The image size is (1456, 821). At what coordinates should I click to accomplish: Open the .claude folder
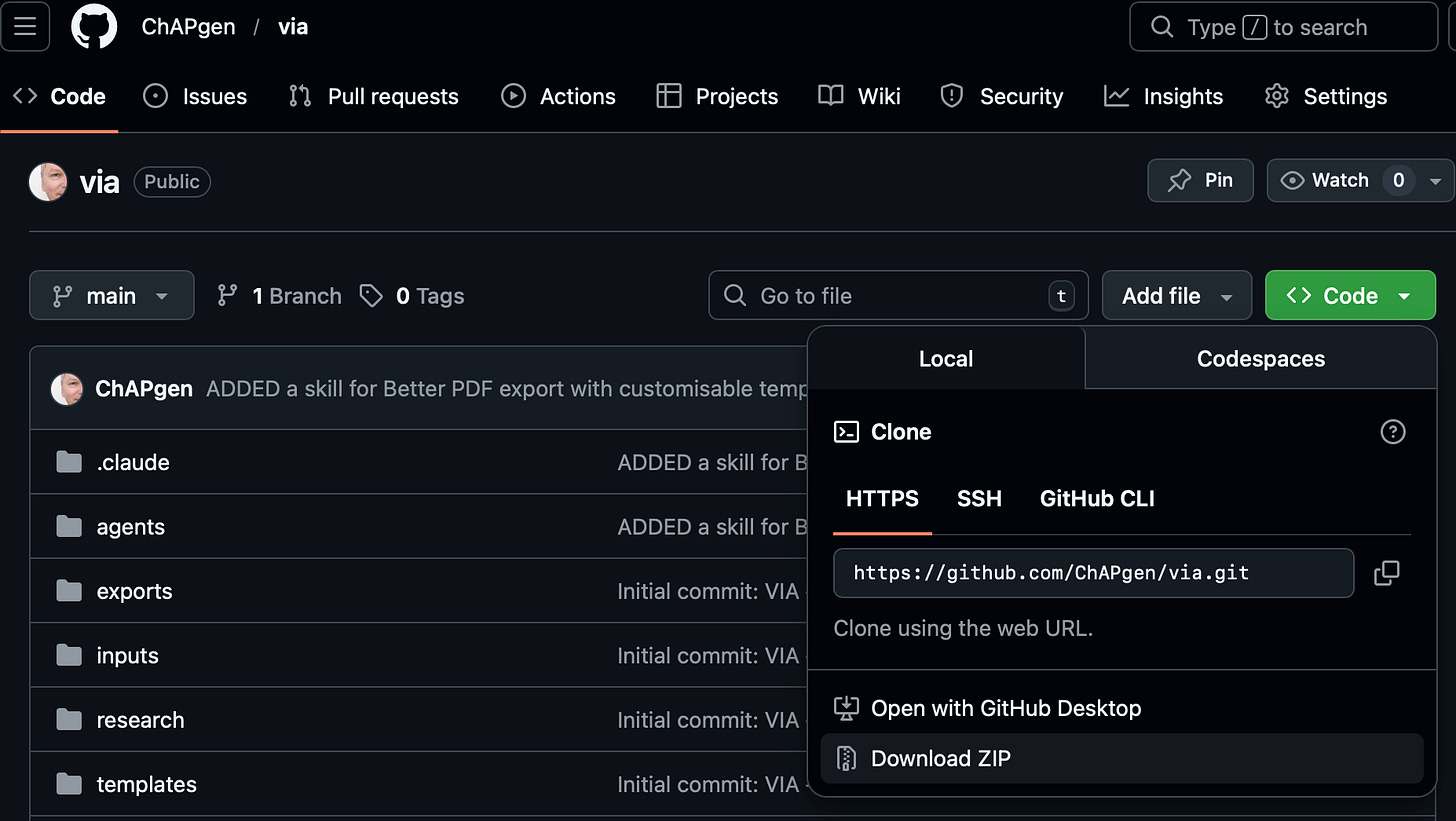(133, 462)
